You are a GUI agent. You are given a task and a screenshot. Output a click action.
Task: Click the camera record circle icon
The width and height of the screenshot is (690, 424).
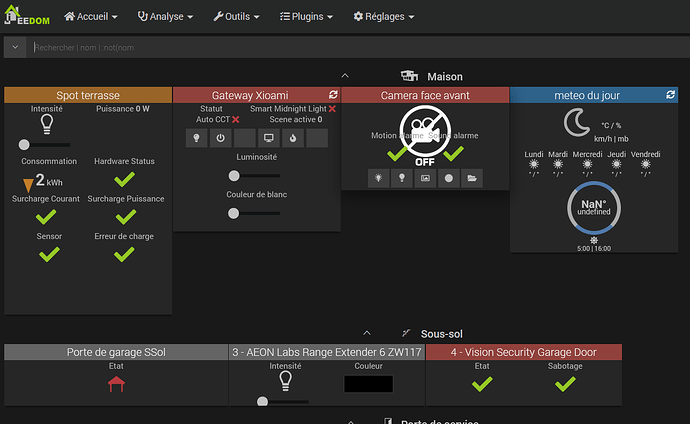coord(448,178)
